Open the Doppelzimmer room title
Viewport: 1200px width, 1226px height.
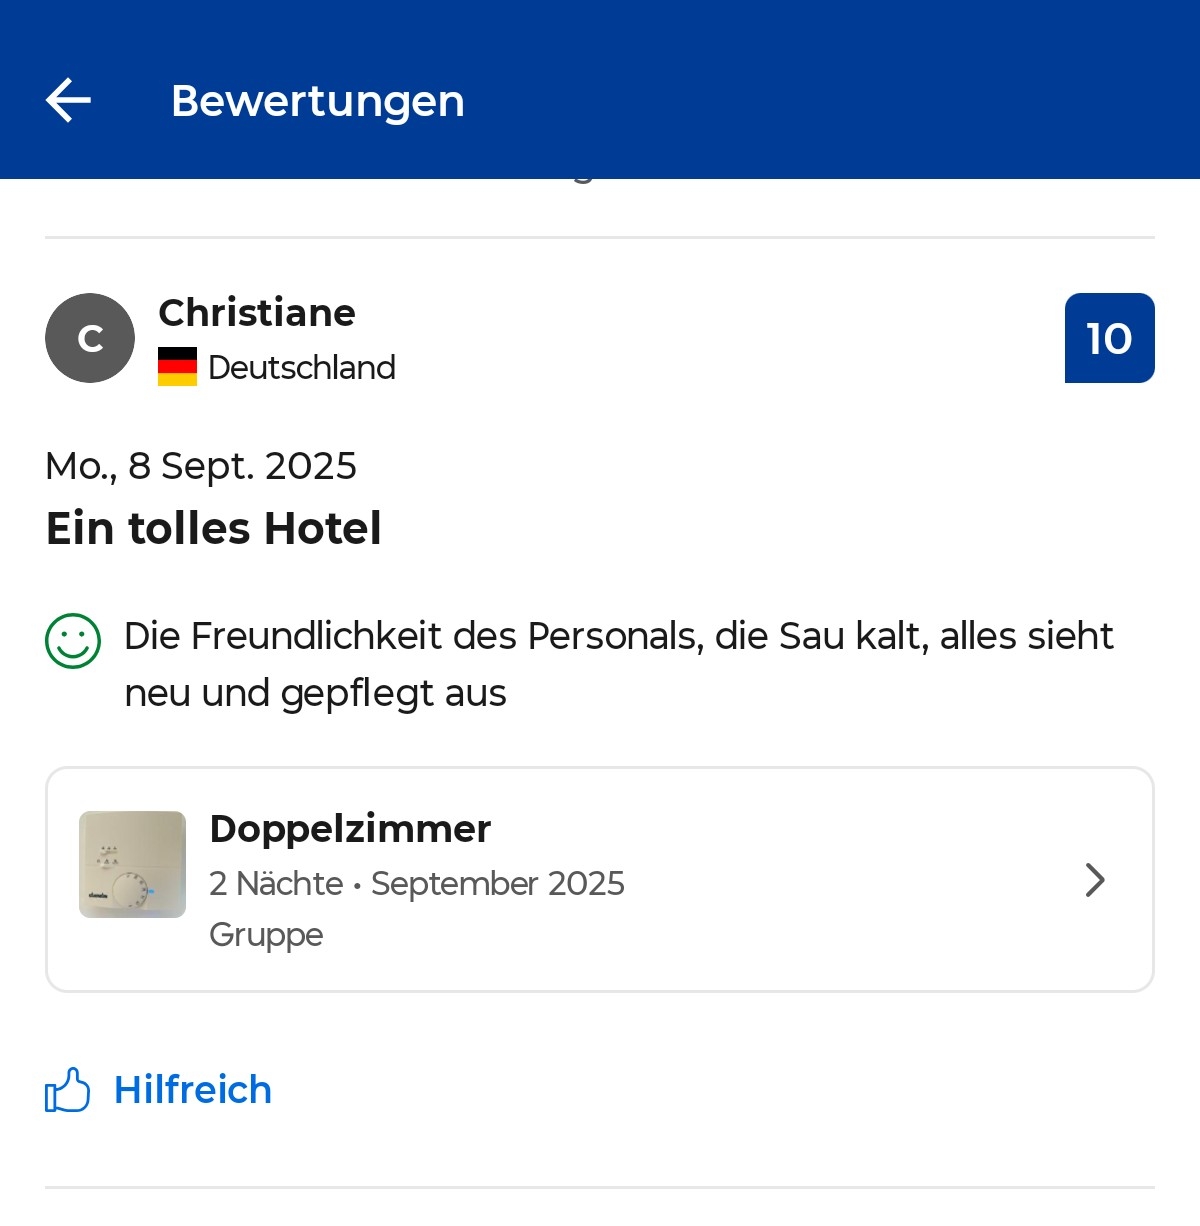pyautogui.click(x=350, y=829)
